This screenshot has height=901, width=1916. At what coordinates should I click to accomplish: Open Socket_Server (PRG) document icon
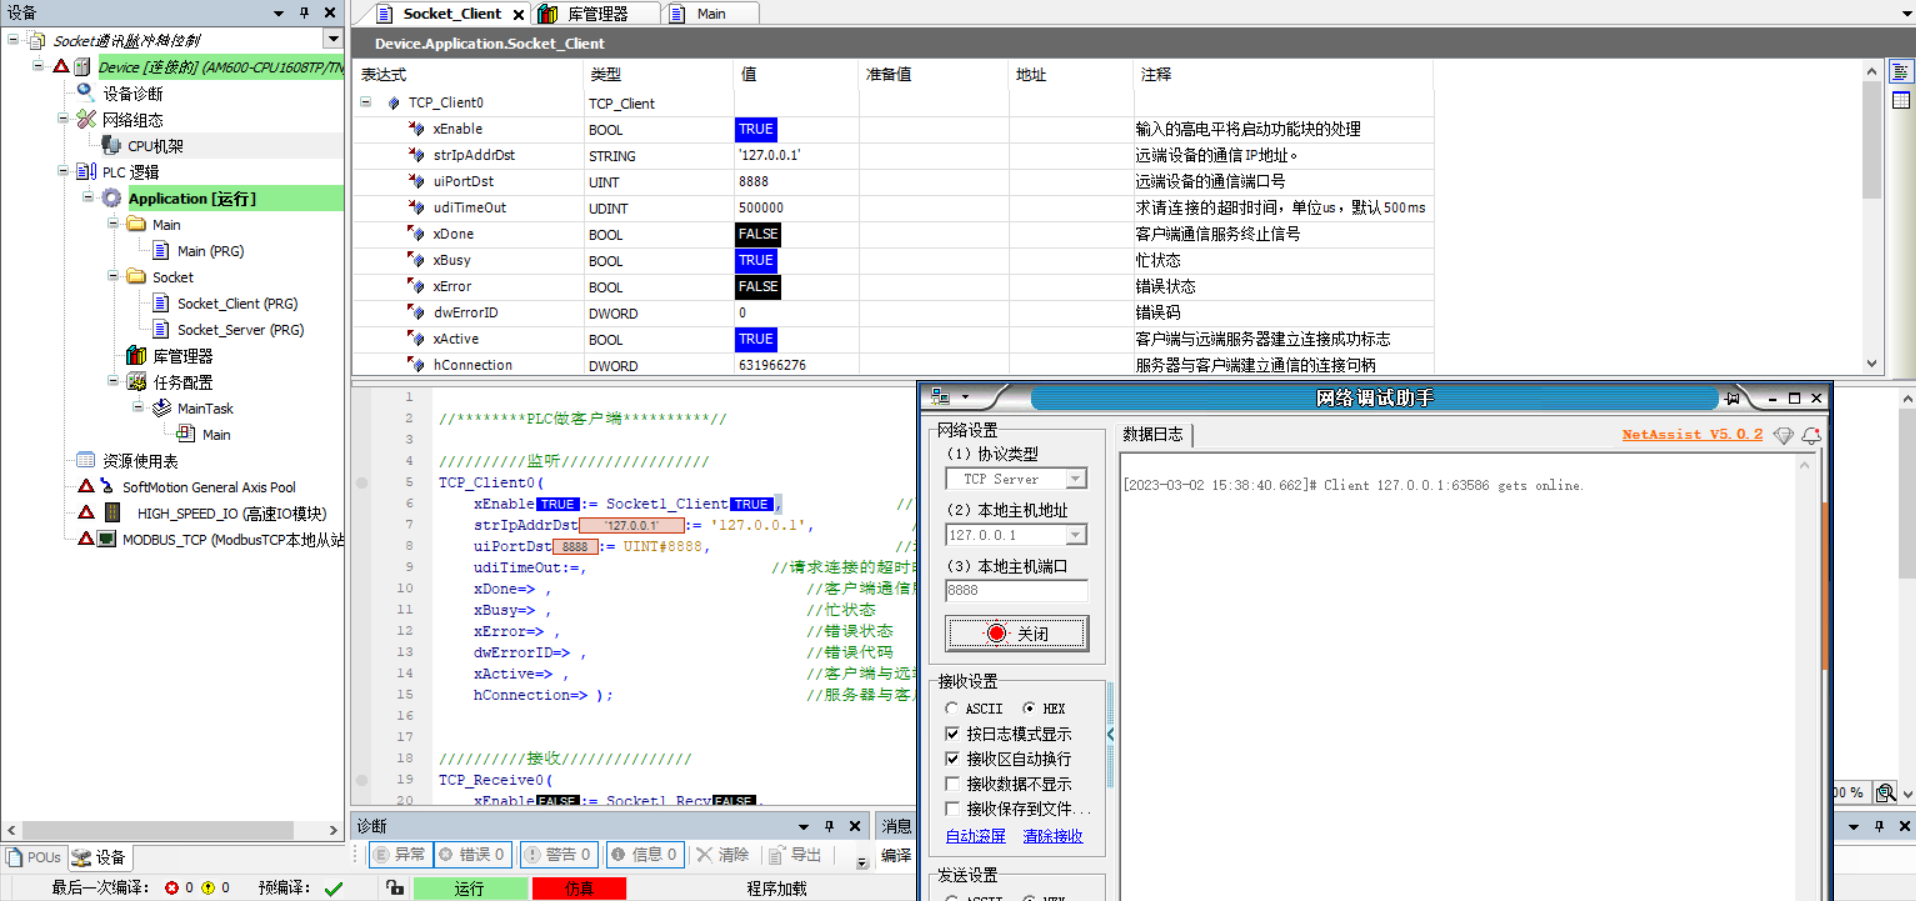161,329
